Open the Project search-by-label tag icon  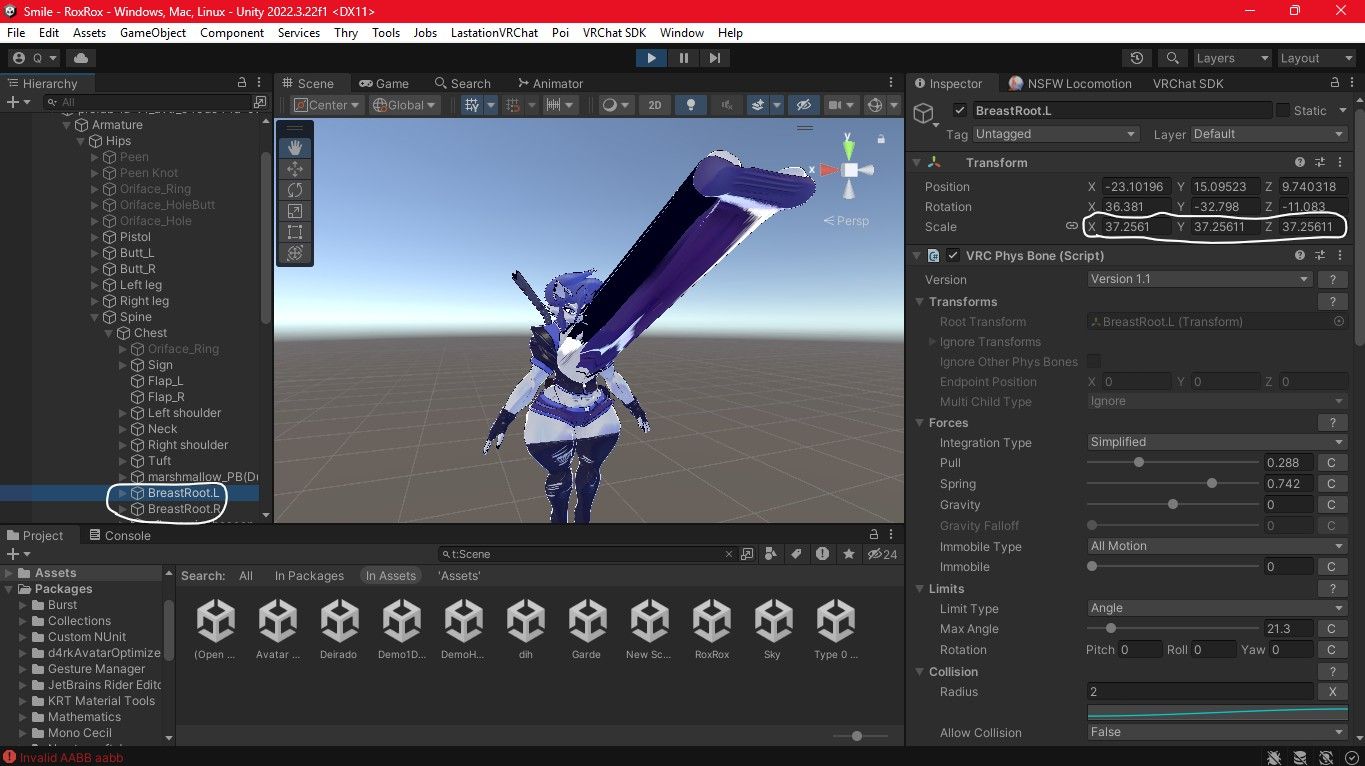pos(797,554)
